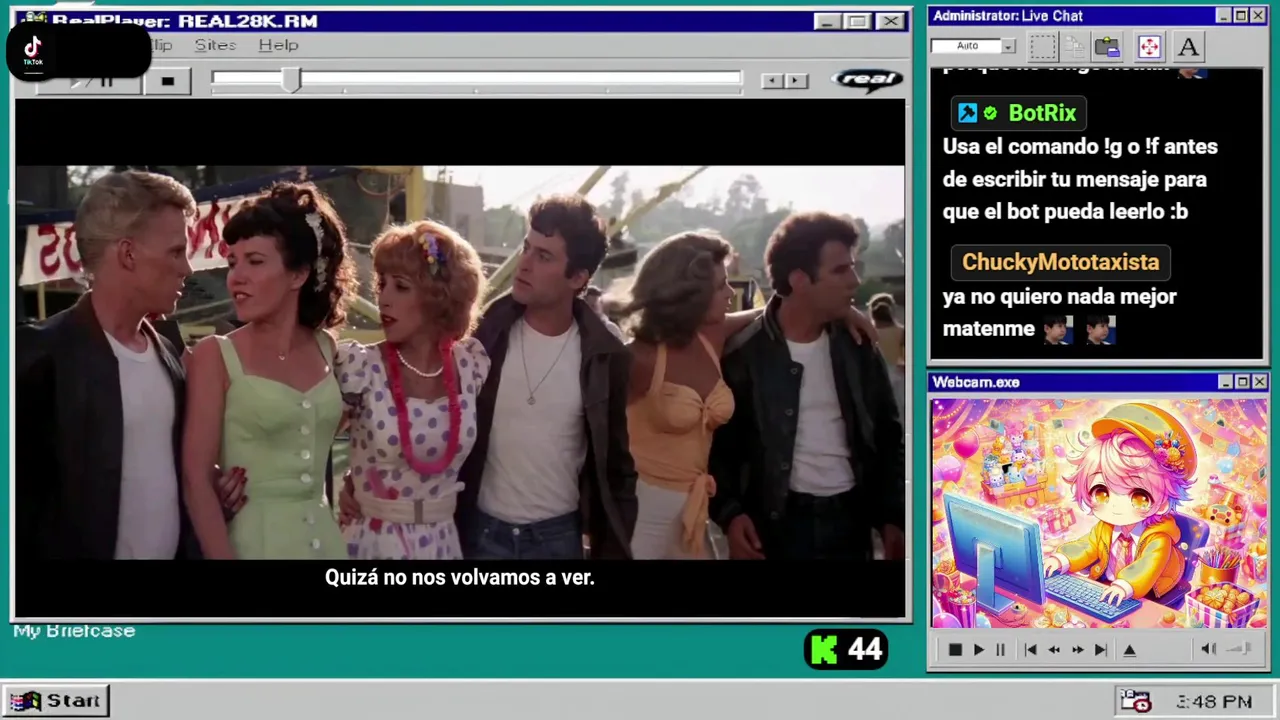Rewind in the Webcam.exe controls

[x=1054, y=649]
